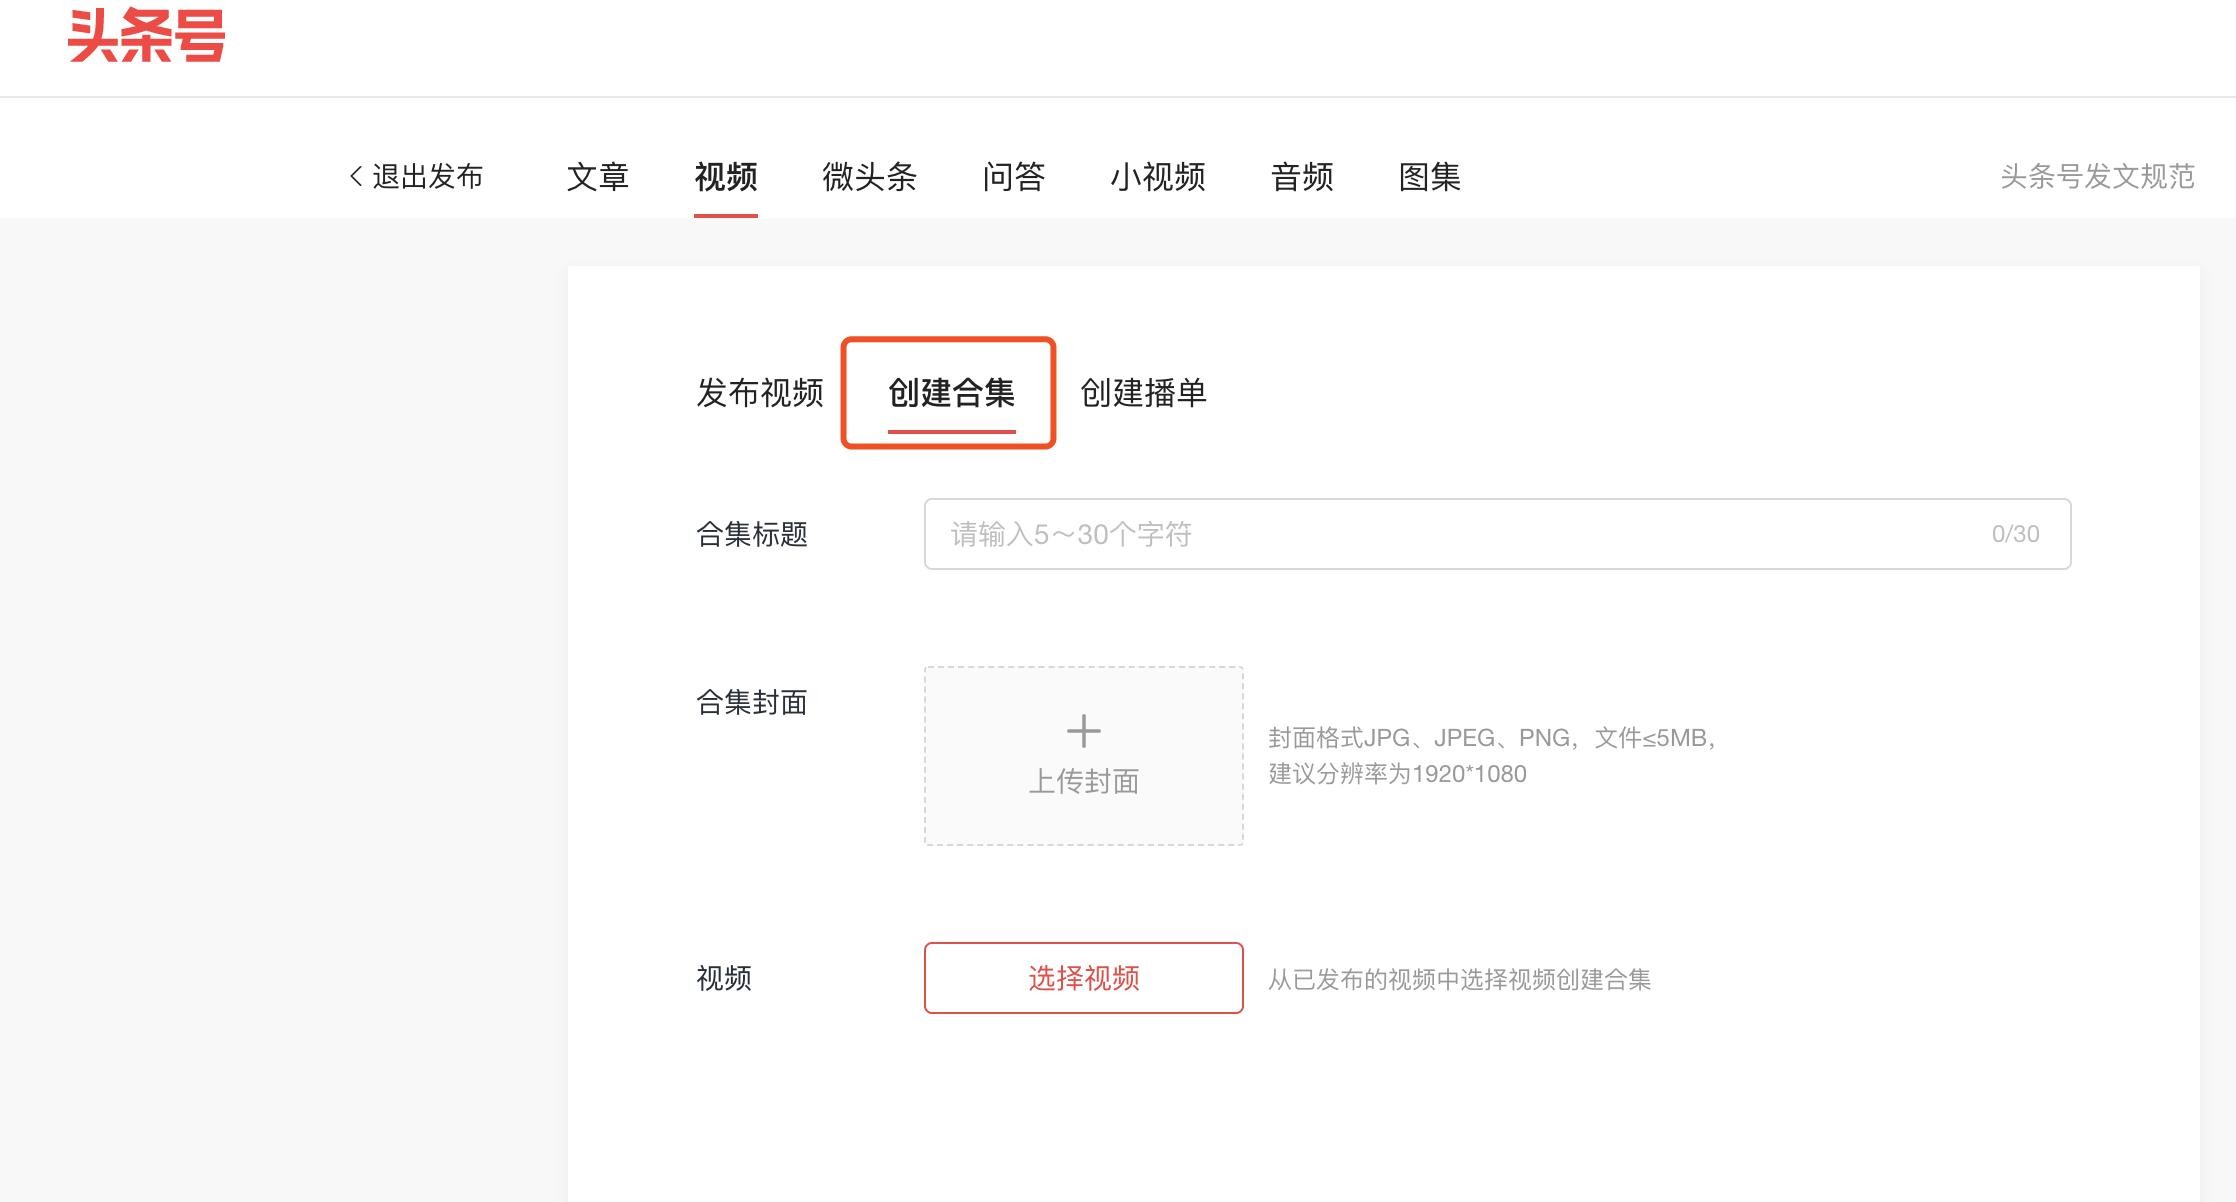This screenshot has width=2236, height=1202.
Task: Switch to the 创建播单 sub-tab
Action: point(1143,392)
